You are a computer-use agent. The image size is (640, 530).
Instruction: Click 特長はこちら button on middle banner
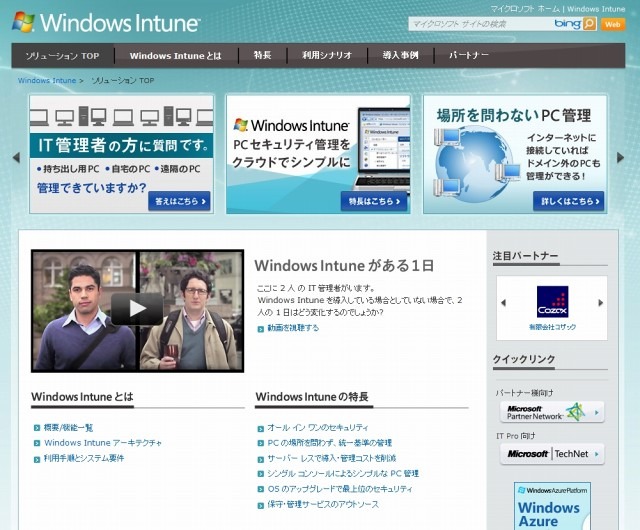374,201
